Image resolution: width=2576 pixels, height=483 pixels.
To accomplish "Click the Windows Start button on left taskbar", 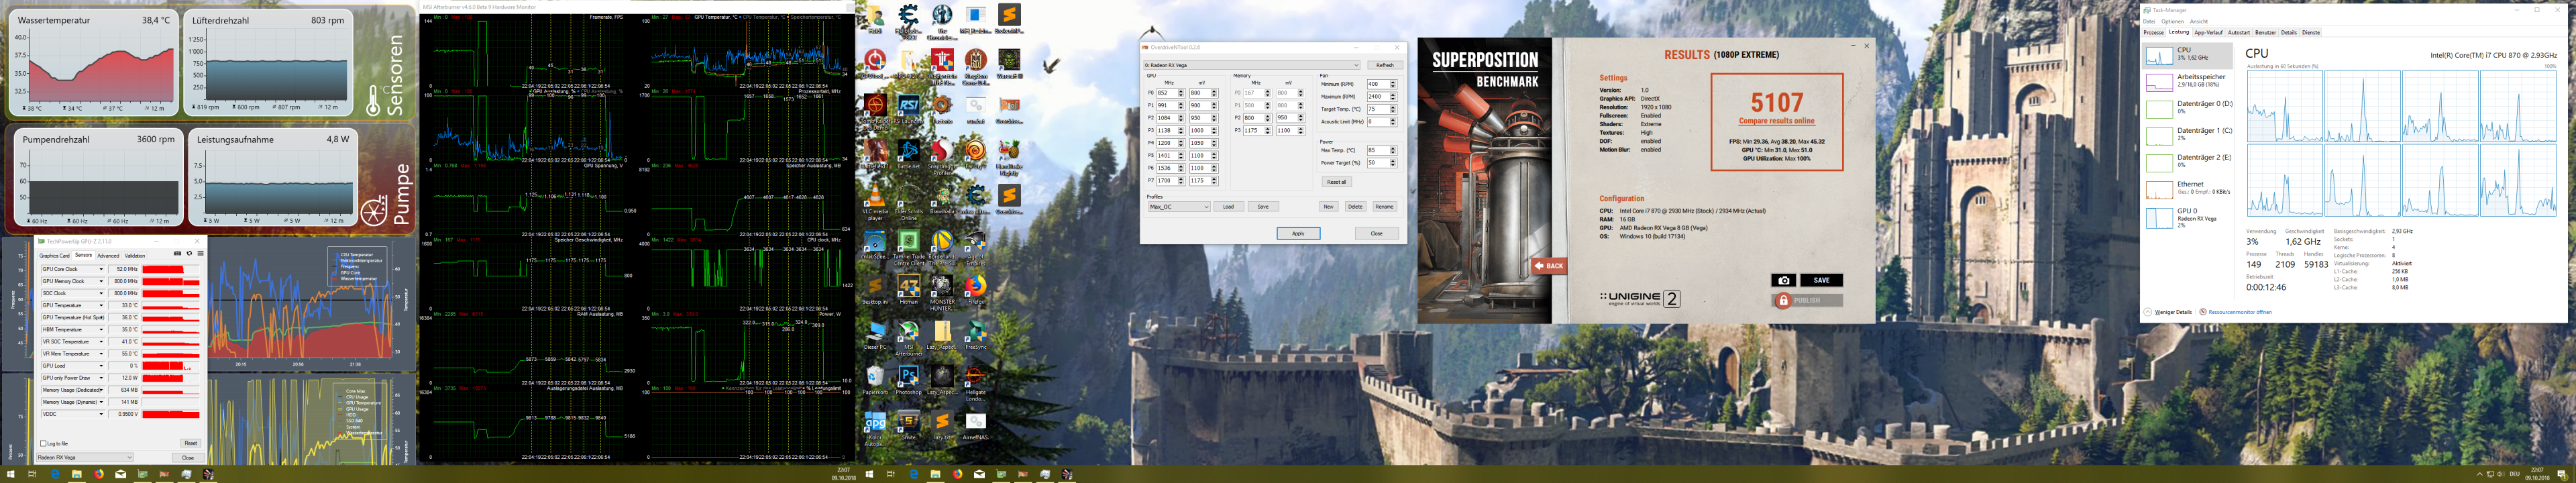I will 11,474.
